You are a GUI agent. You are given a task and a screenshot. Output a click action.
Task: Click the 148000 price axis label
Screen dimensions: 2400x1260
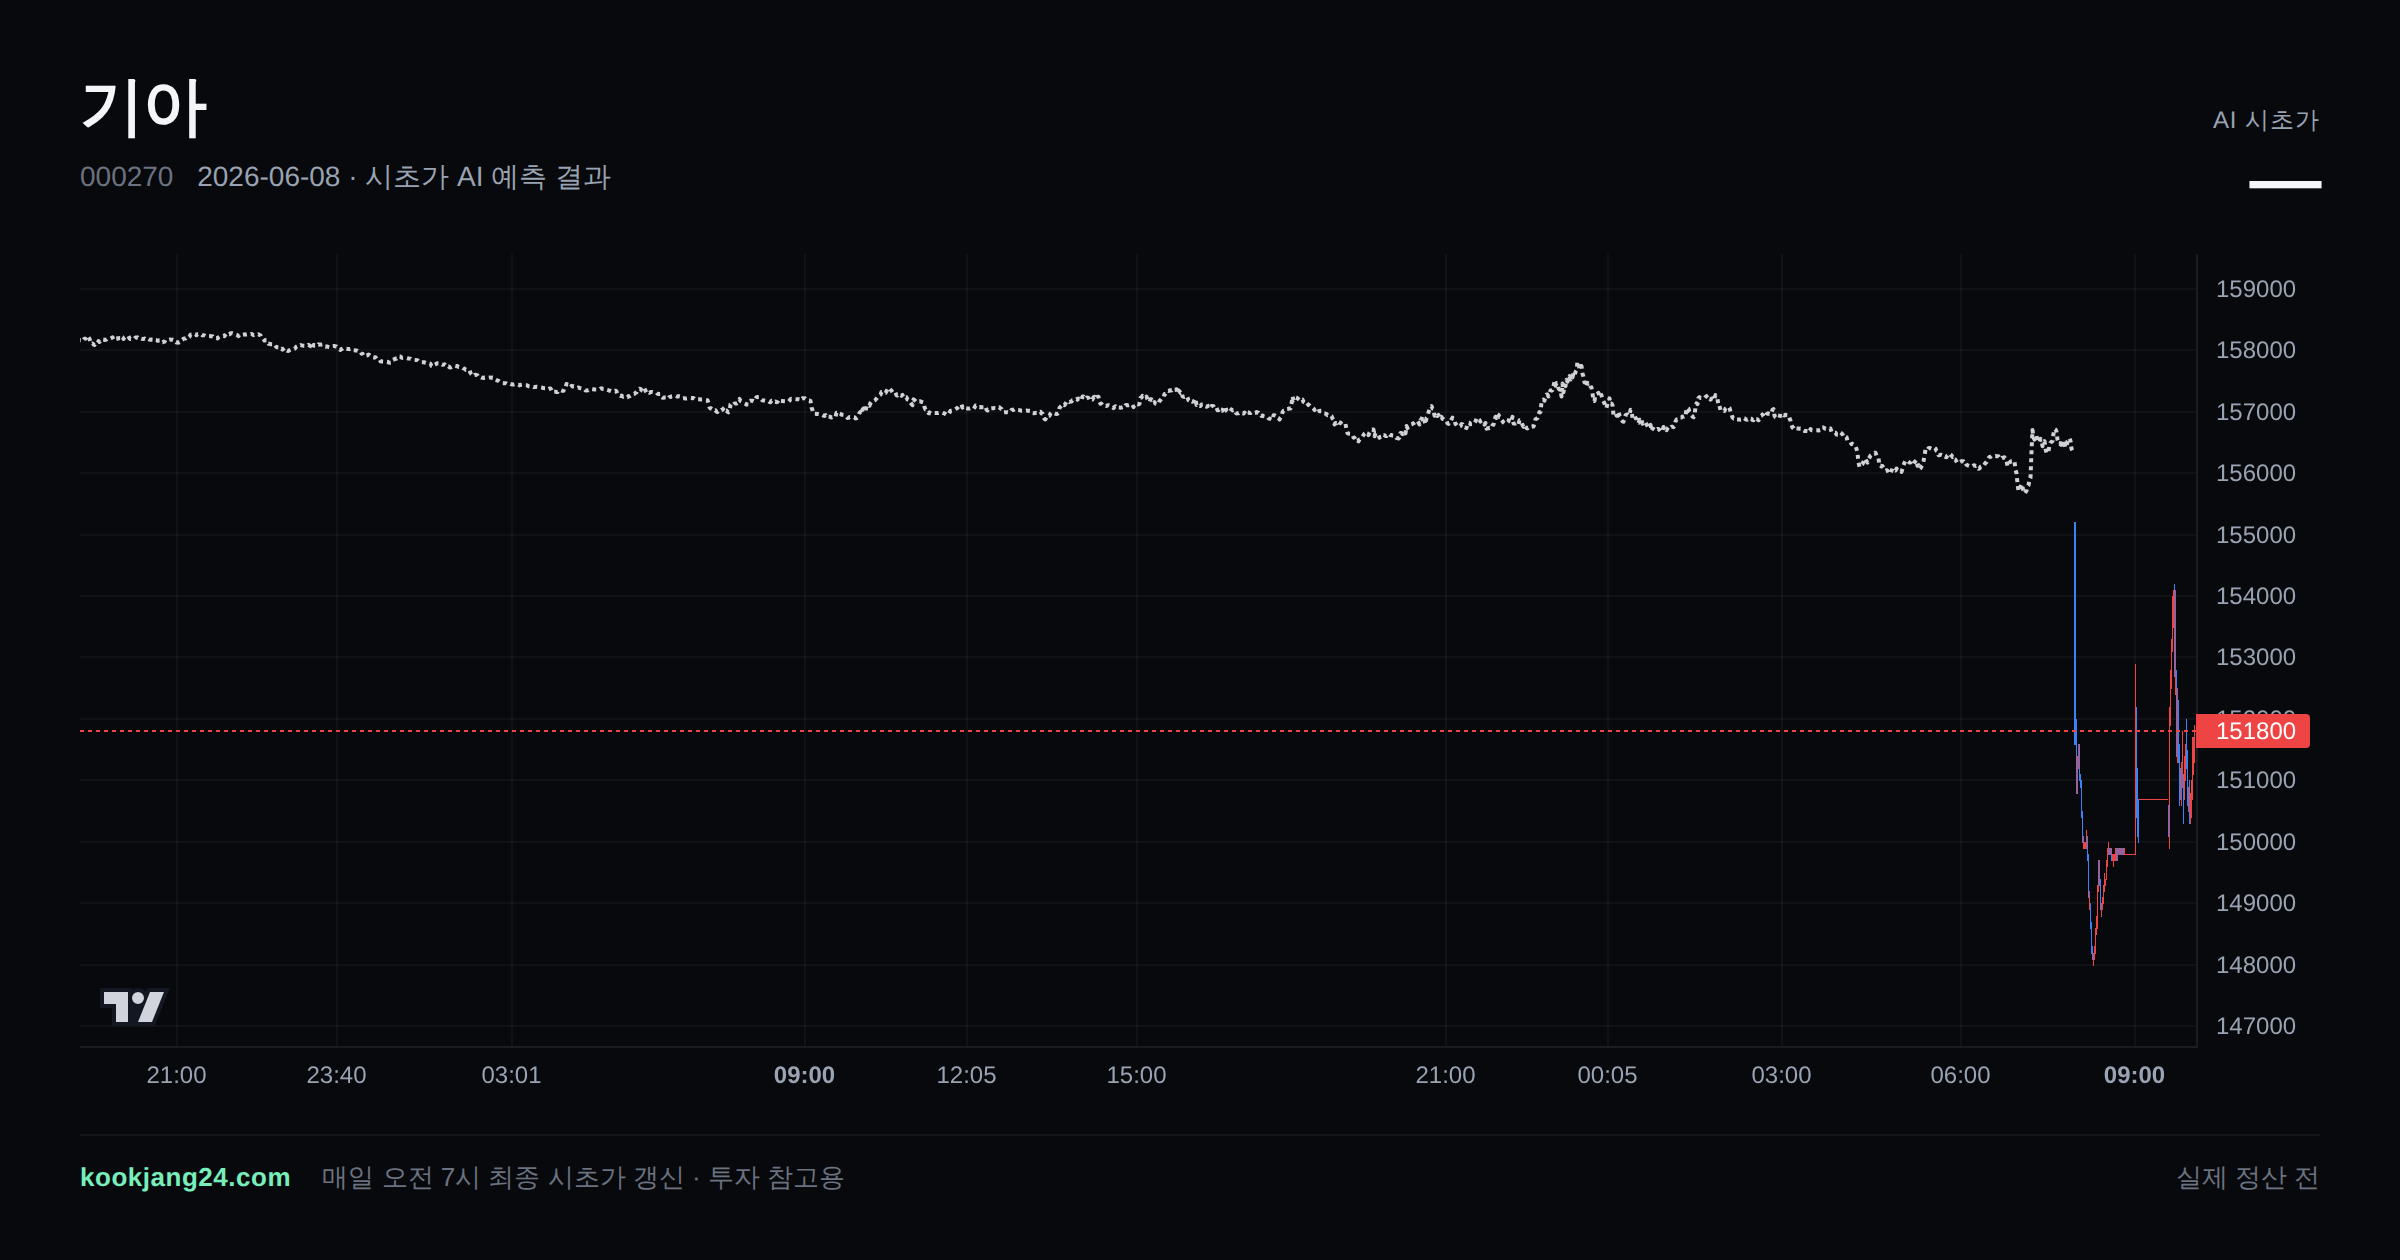coord(2255,965)
